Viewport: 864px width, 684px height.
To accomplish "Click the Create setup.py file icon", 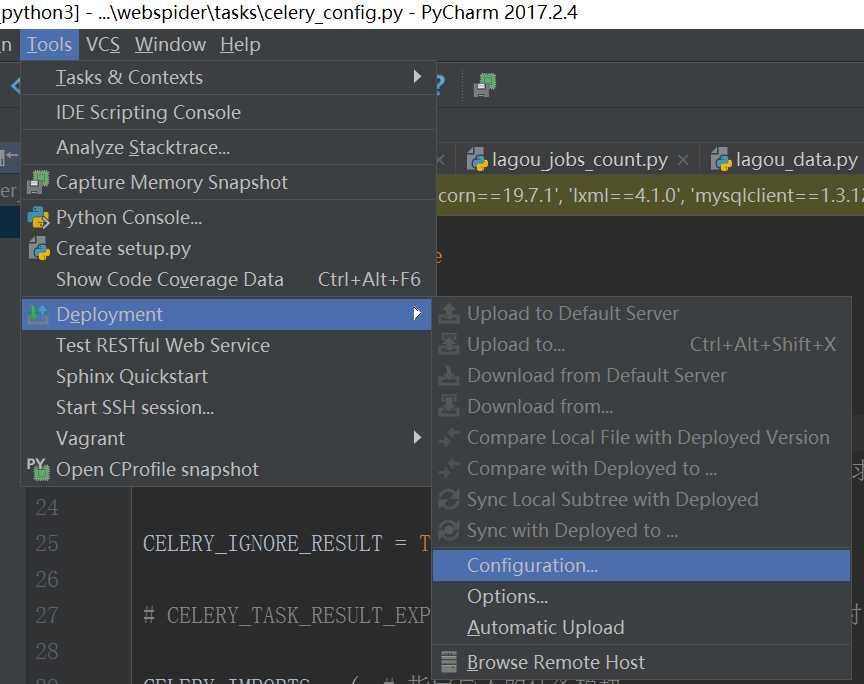I will pyautogui.click(x=39, y=249).
